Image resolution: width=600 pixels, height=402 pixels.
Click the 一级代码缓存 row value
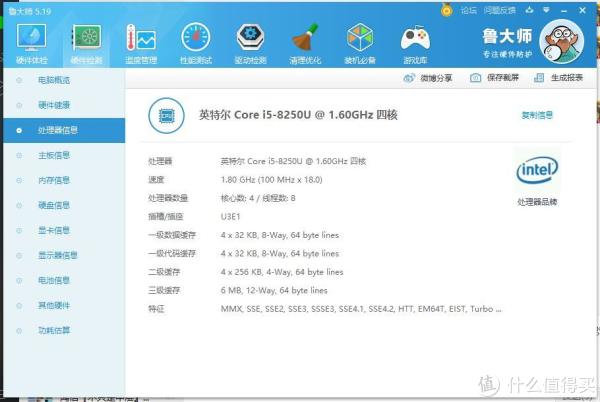280,254
